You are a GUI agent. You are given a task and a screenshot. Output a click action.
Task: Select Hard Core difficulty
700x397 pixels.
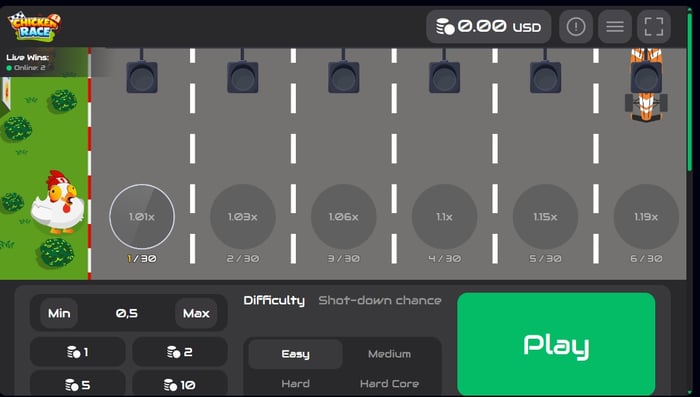(x=389, y=384)
